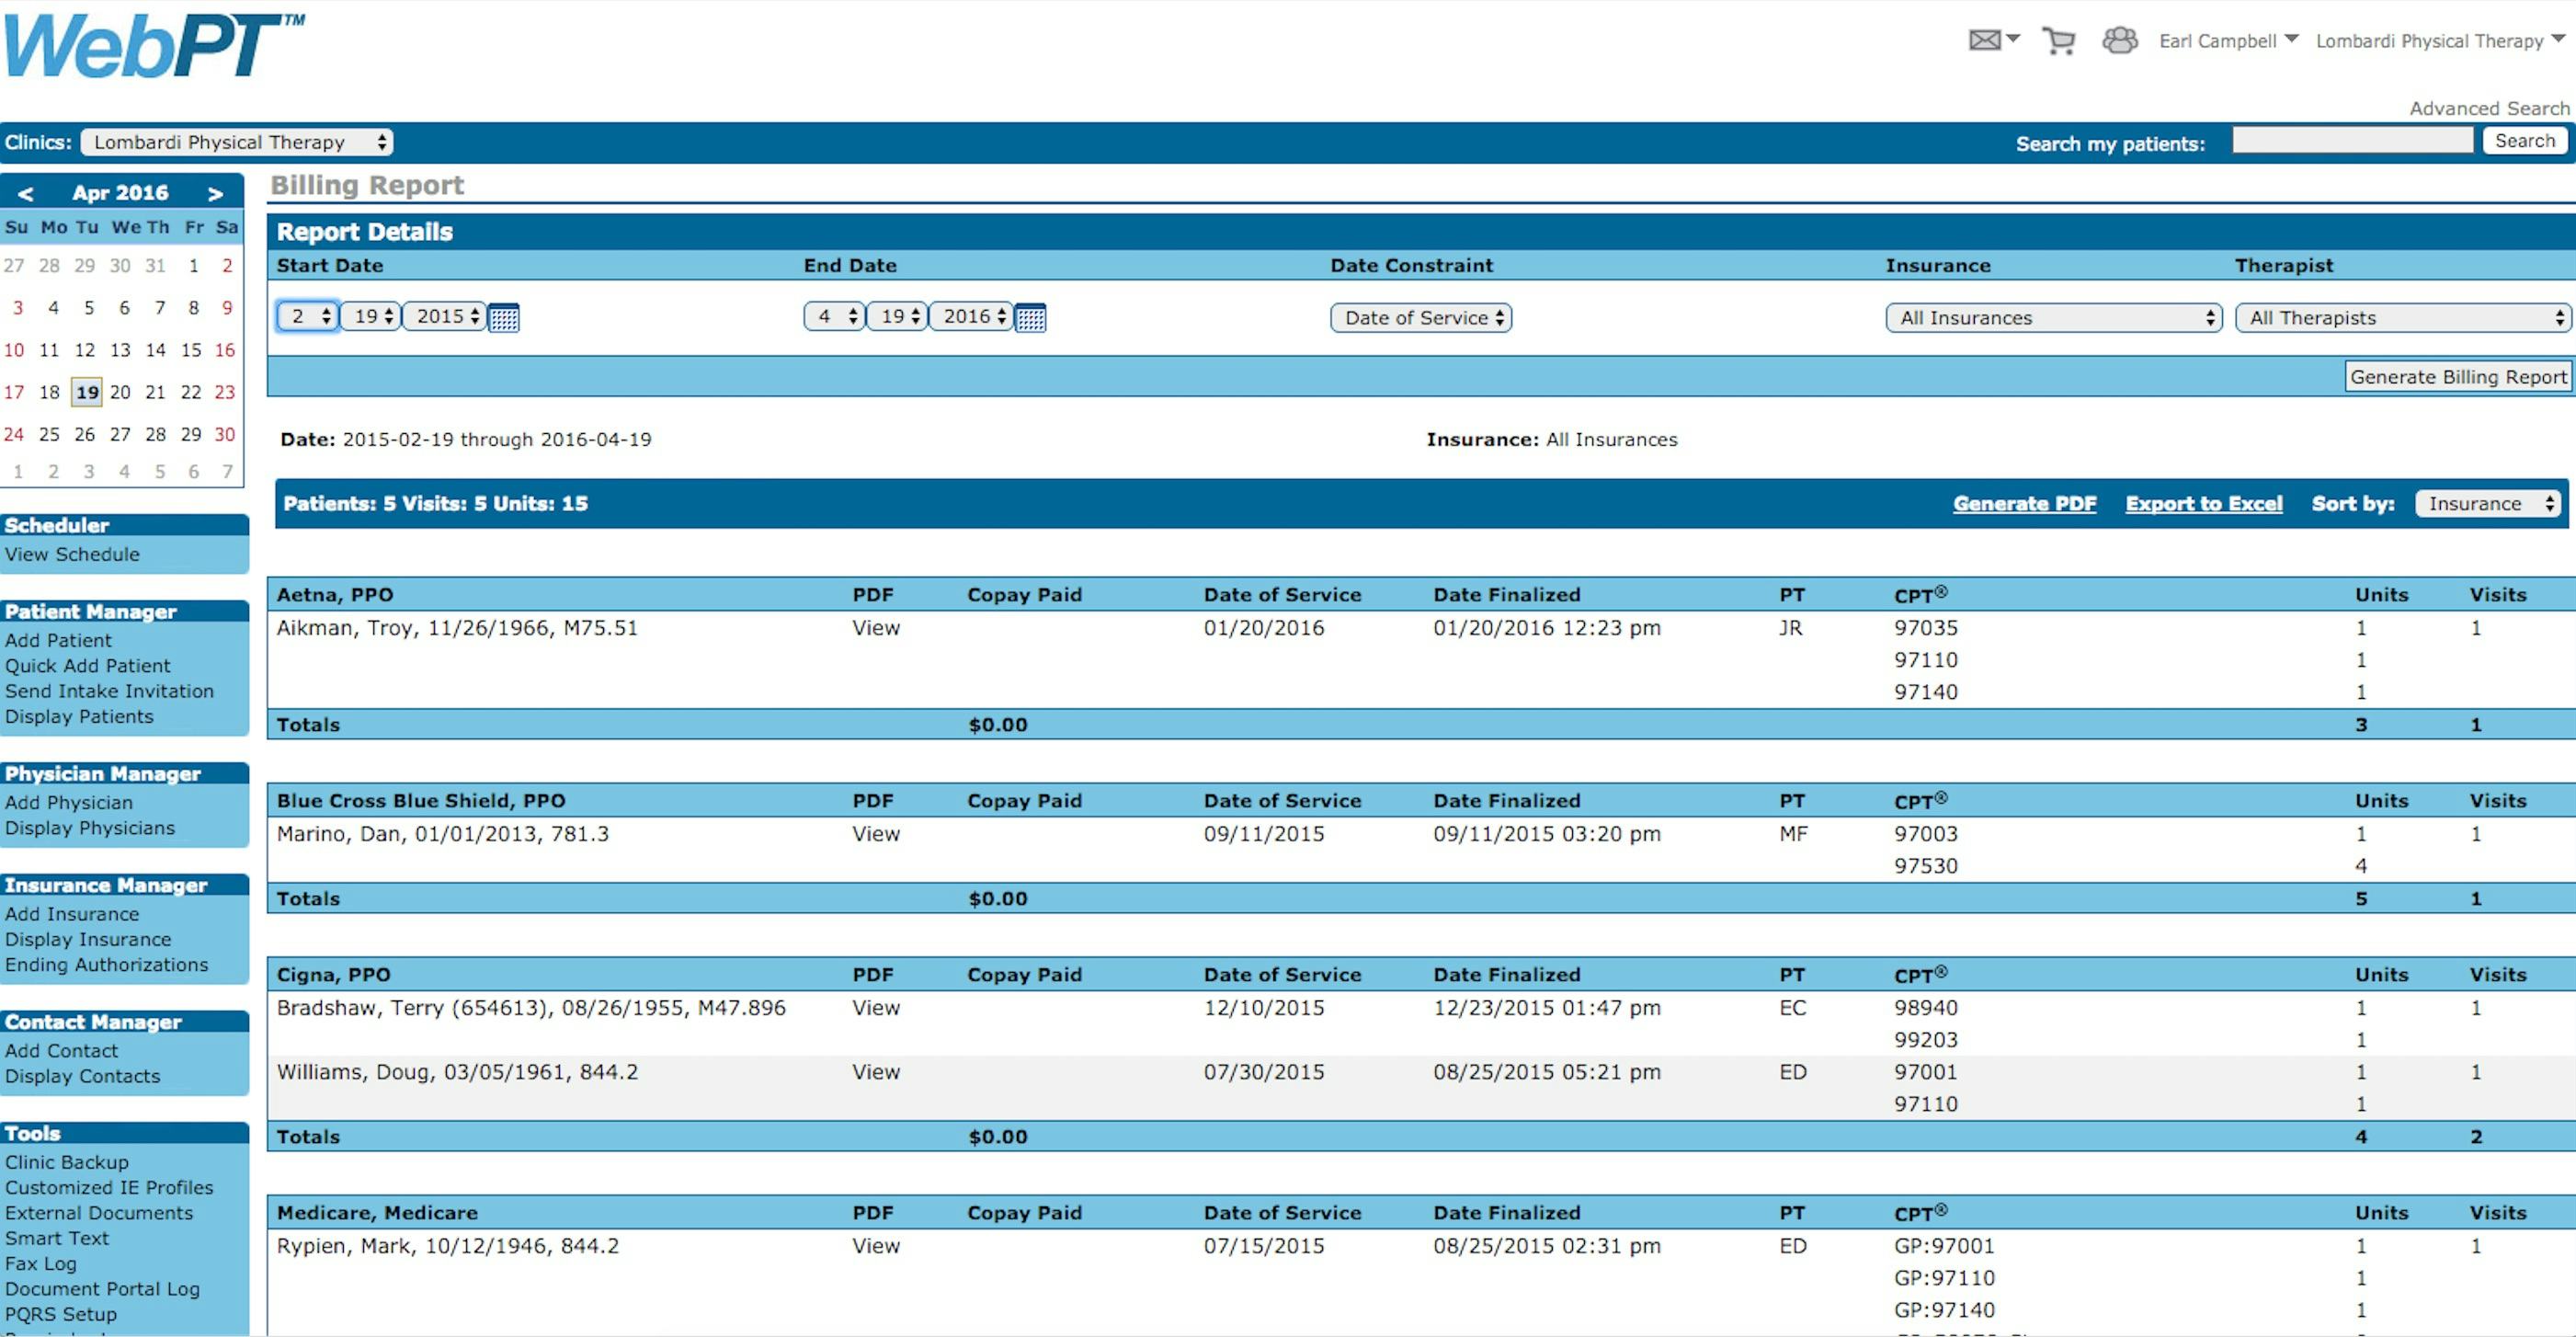
Task: Open the All Therapists dropdown
Action: coord(2402,318)
